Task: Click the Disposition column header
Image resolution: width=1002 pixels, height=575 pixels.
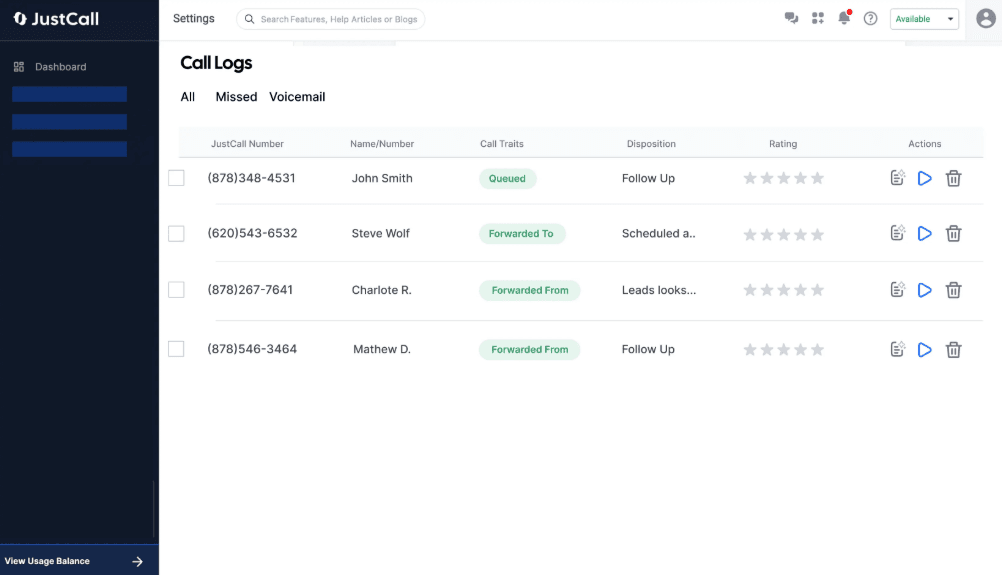Action: (651, 144)
